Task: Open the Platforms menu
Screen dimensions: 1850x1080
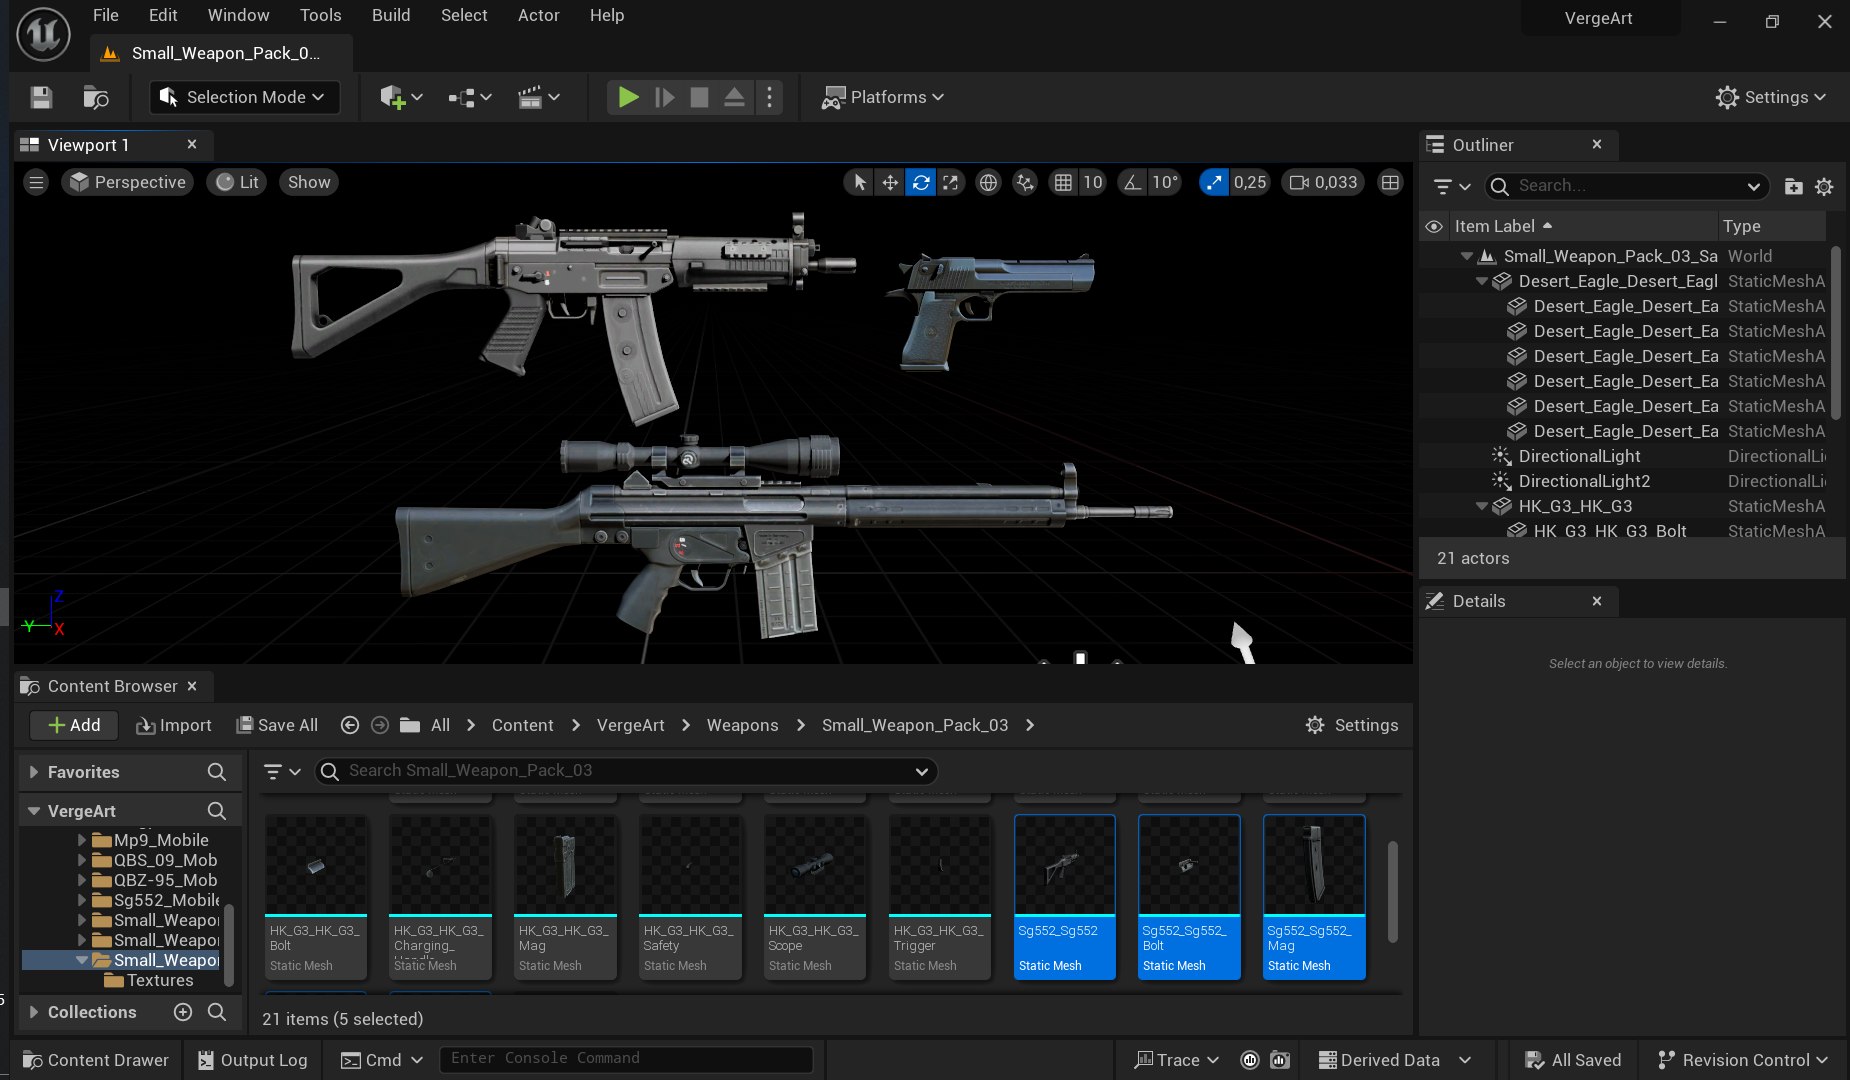Action: 882,97
